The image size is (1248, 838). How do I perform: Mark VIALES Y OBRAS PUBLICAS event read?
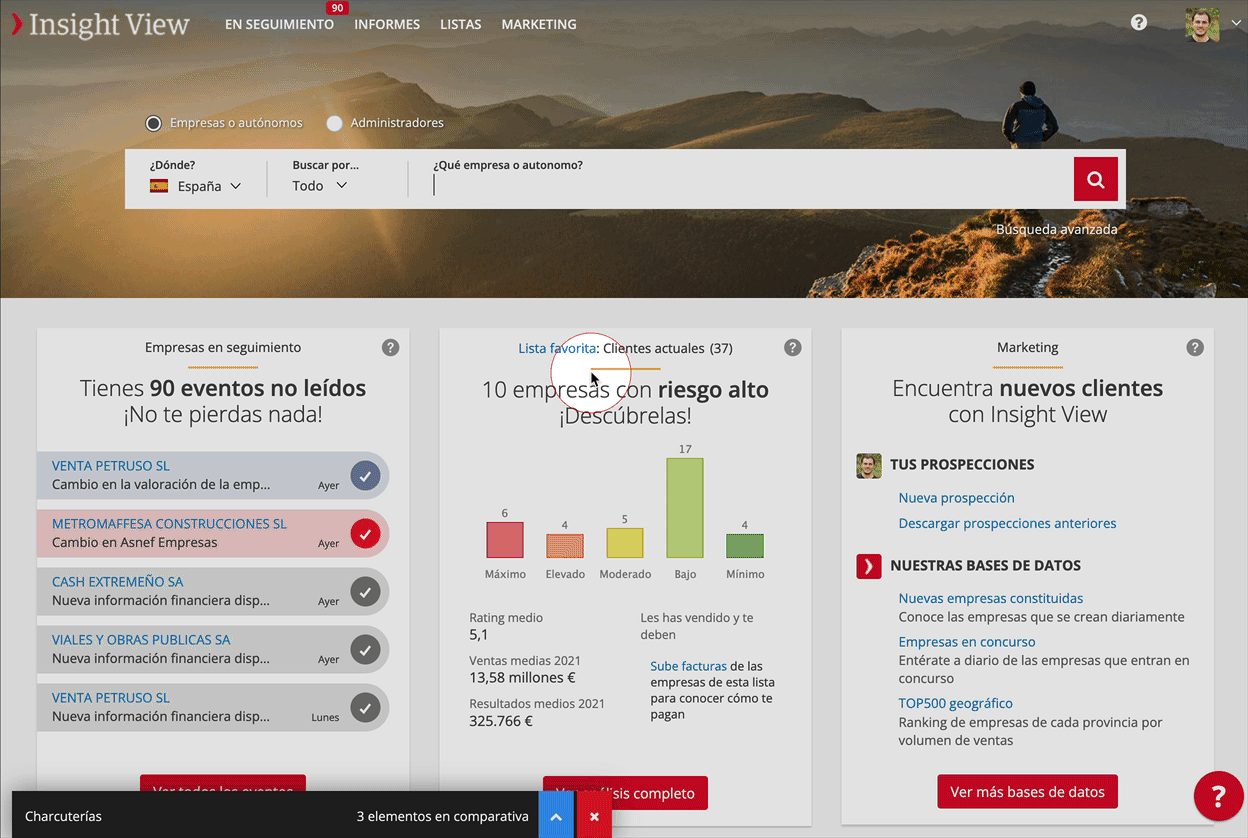coord(366,650)
